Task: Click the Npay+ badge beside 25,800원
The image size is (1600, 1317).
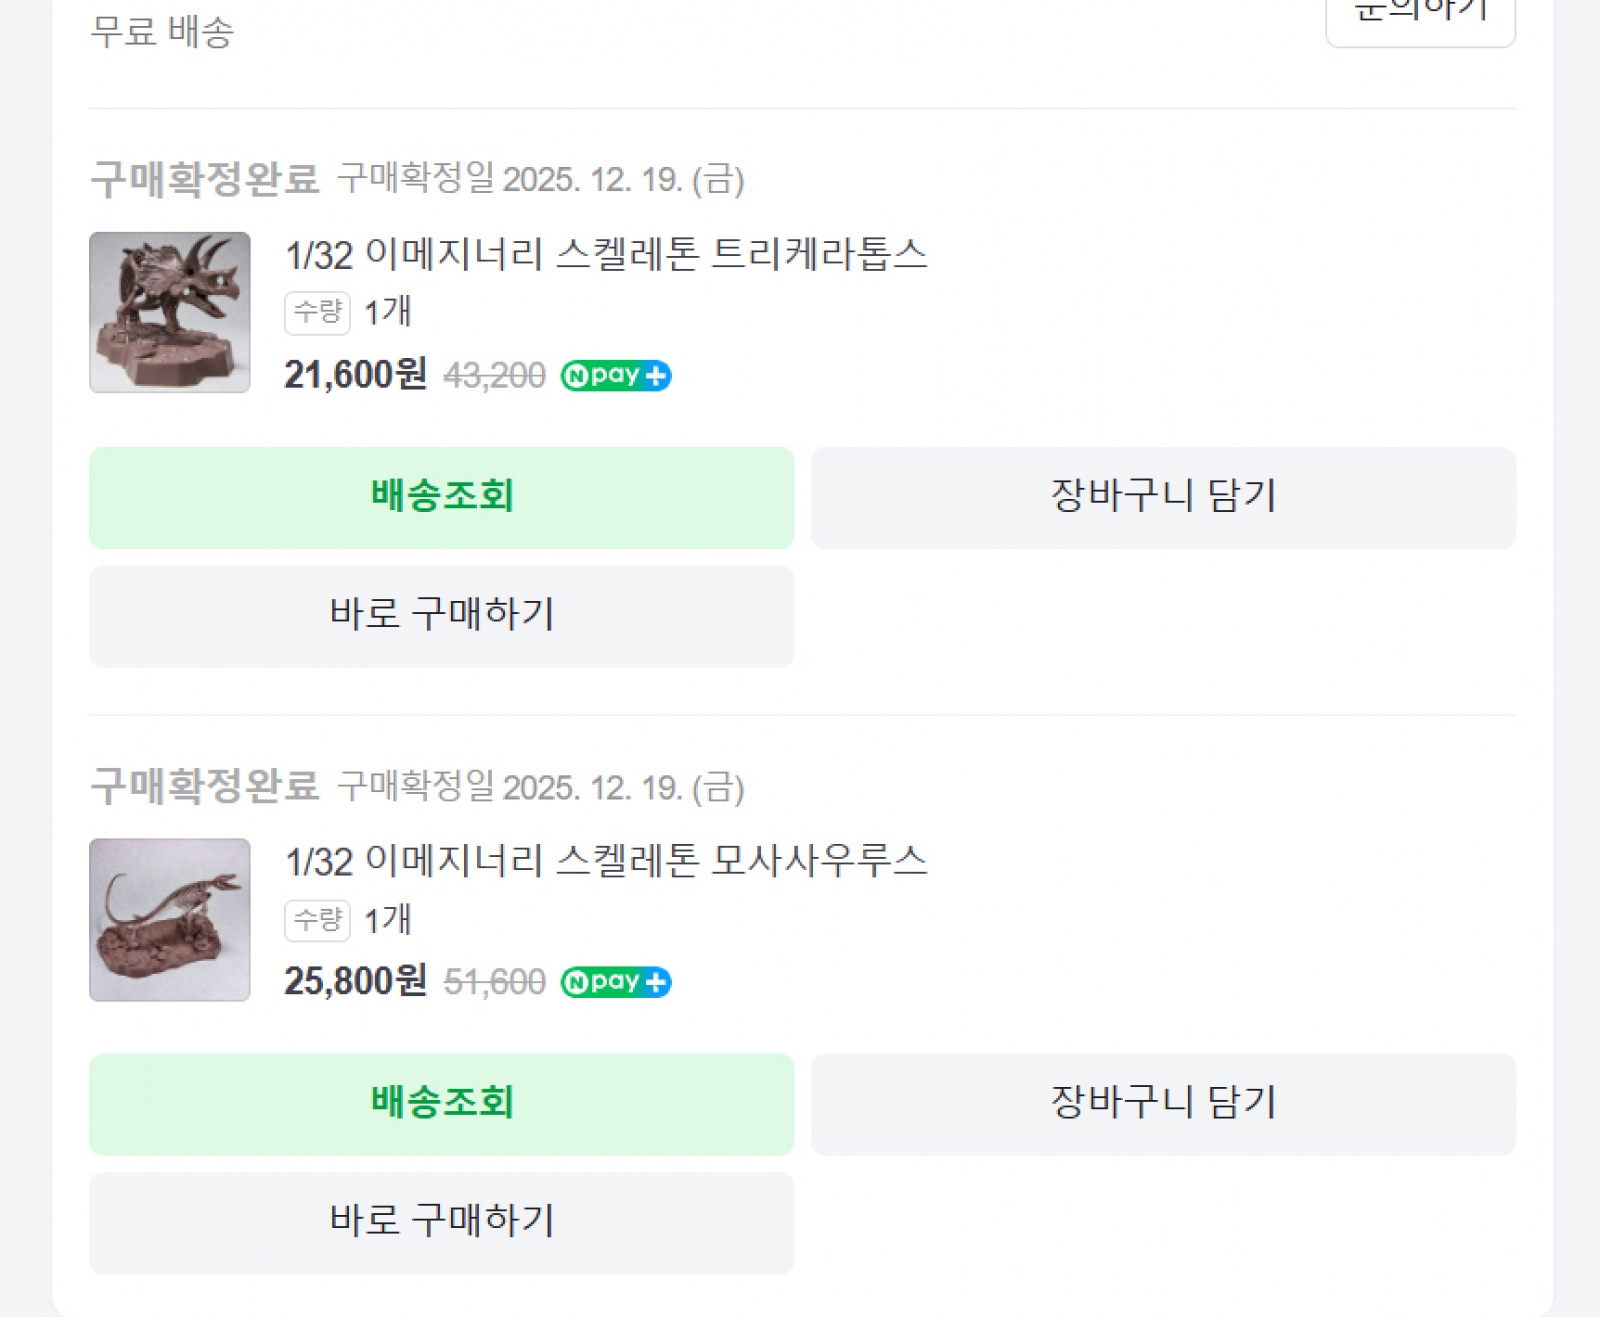Action: 615,982
